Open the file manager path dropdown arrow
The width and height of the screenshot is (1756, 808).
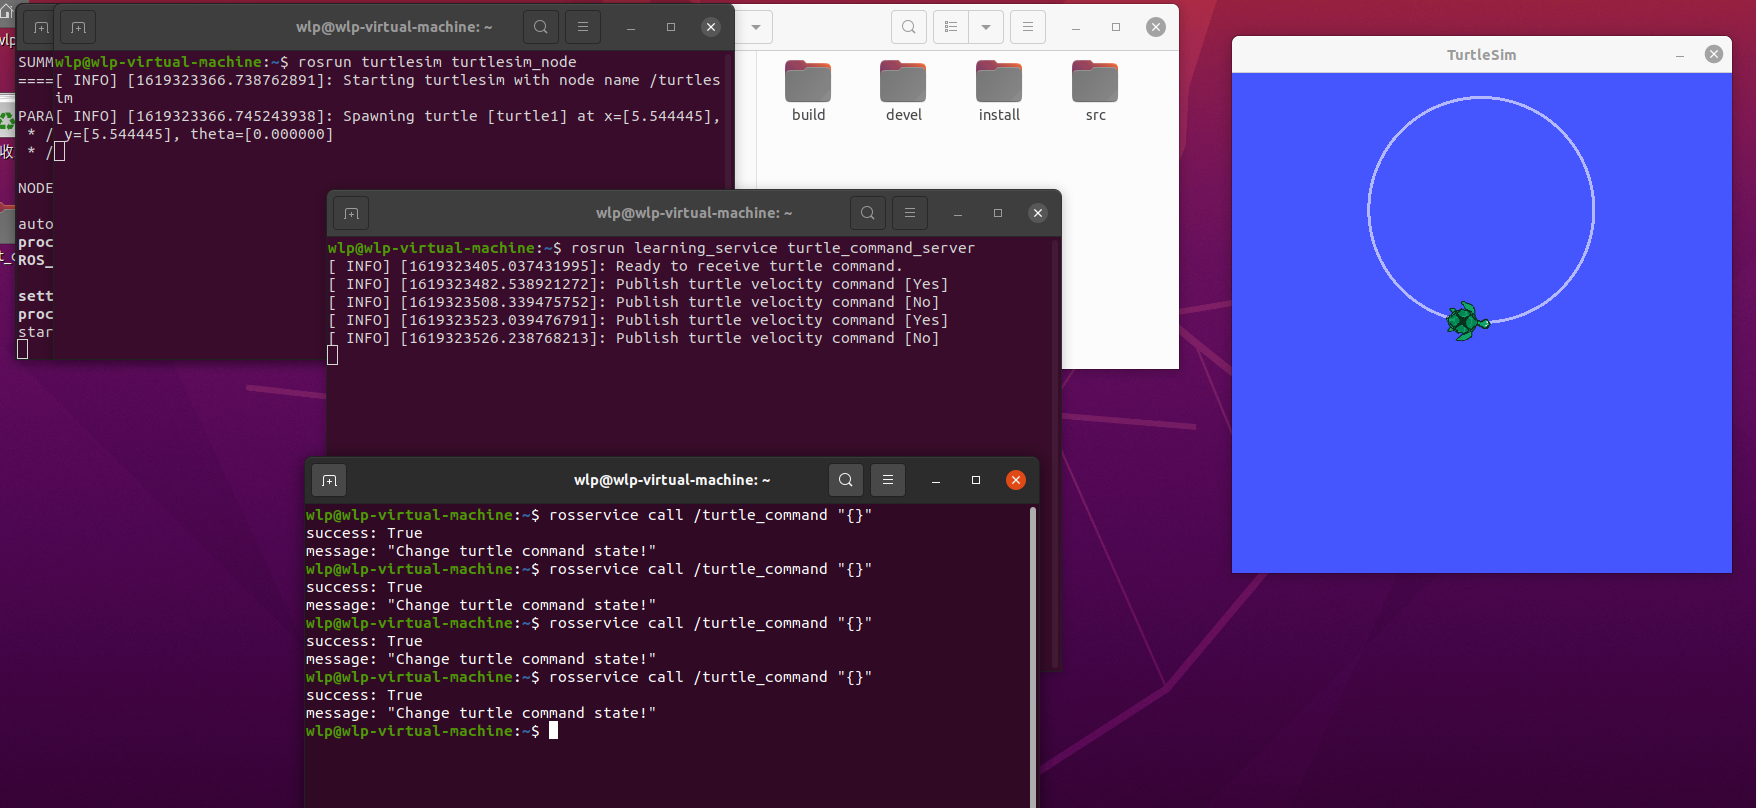(x=756, y=27)
